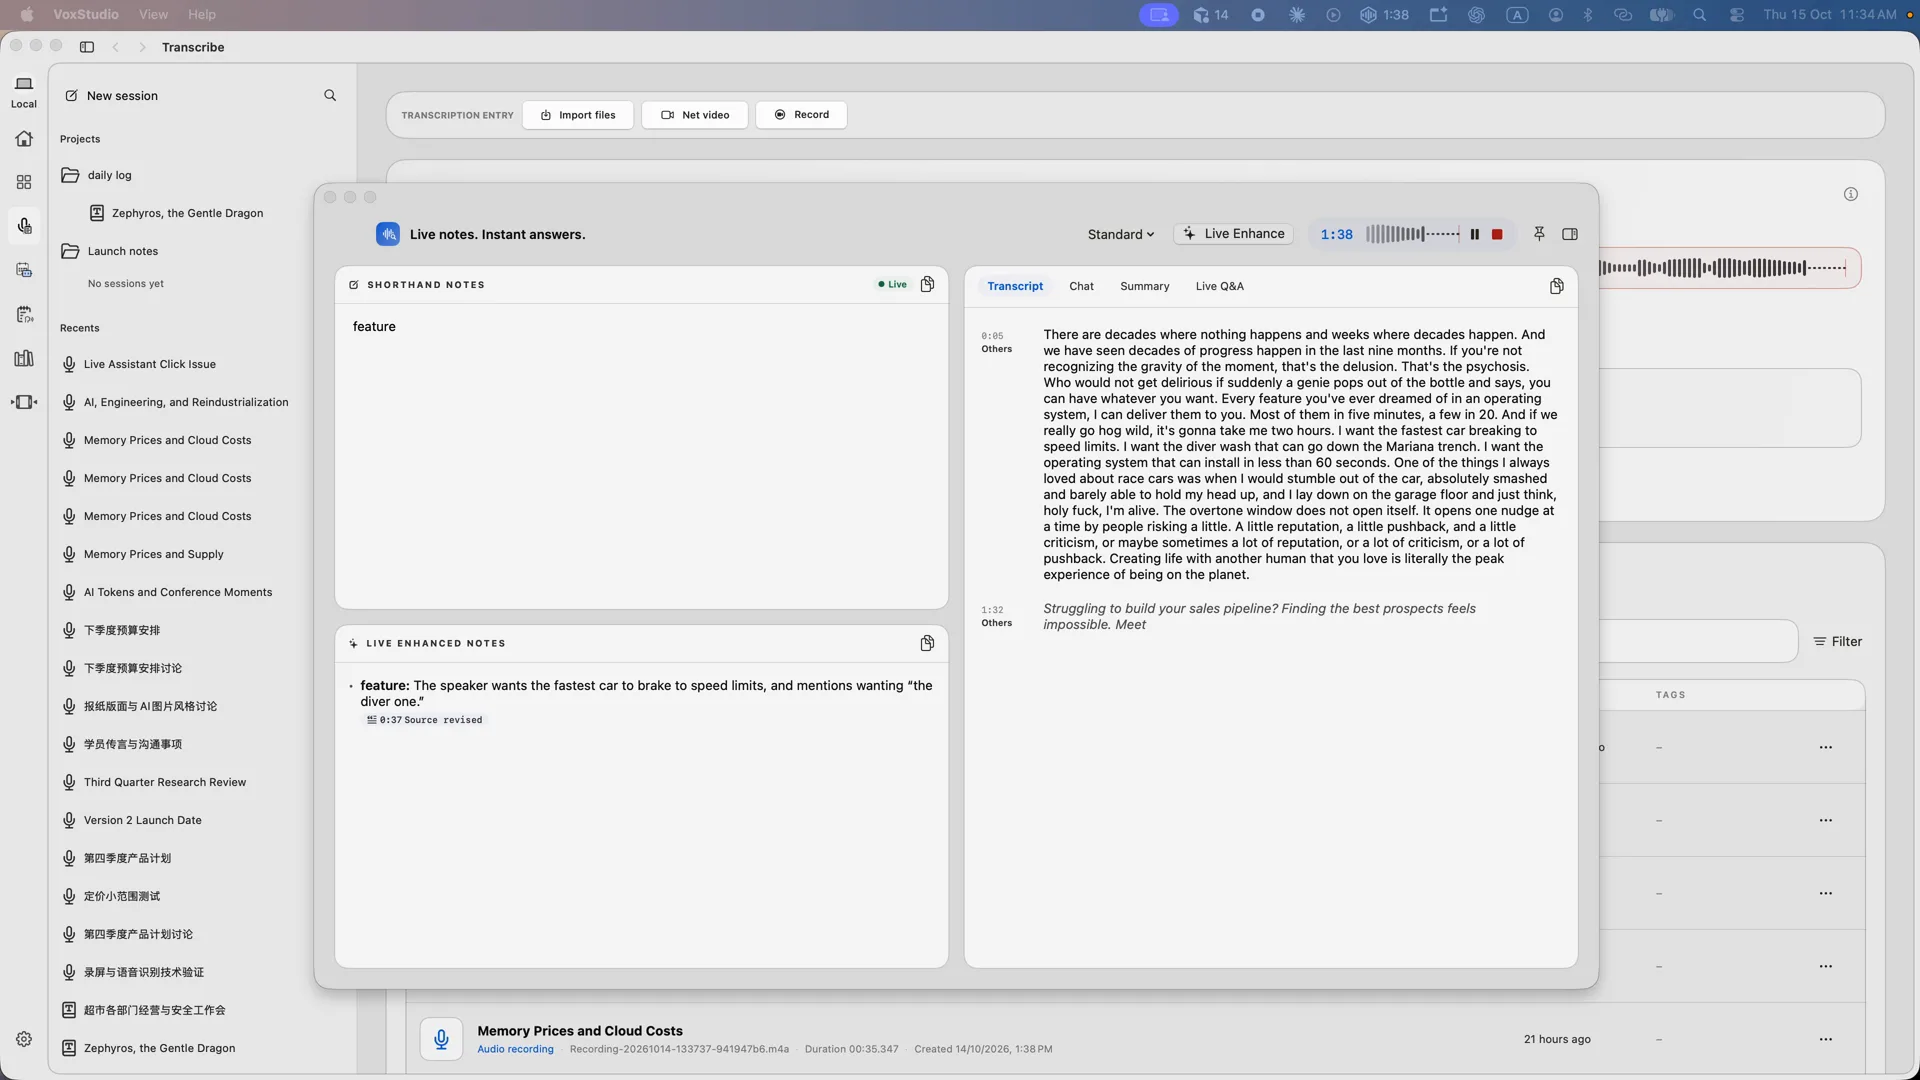Open settings gear in left rail

pyautogui.click(x=24, y=1040)
